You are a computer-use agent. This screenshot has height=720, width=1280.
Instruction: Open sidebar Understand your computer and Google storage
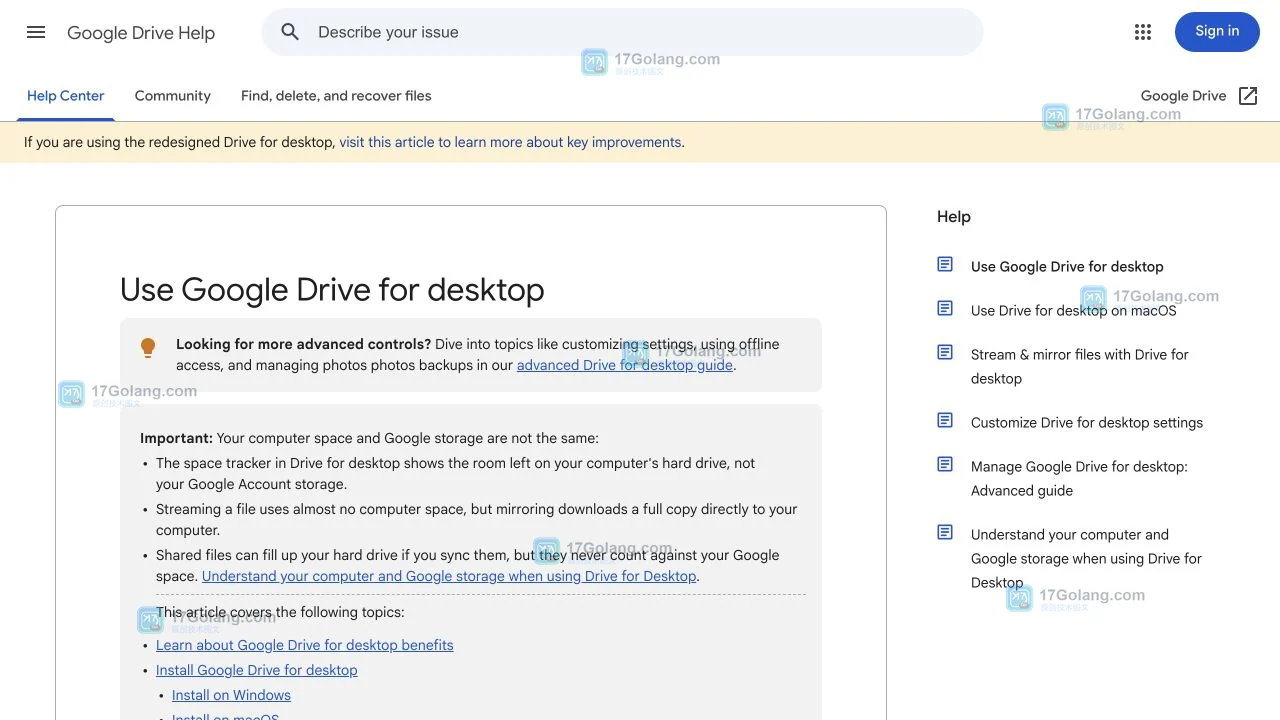tap(1086, 558)
